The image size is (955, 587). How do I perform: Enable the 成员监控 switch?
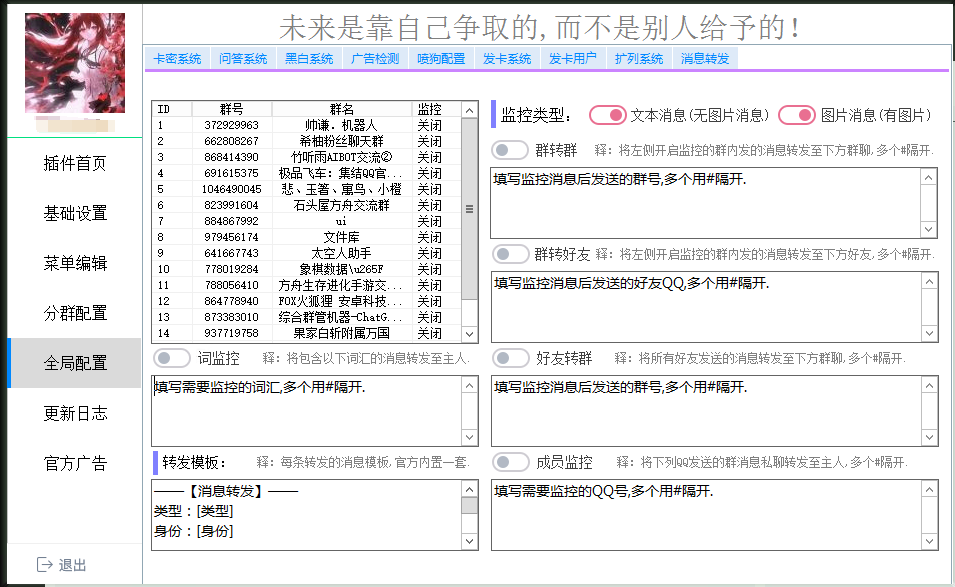pyautogui.click(x=511, y=462)
